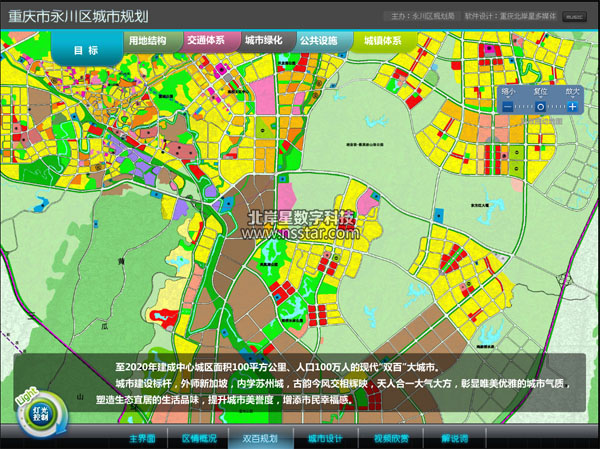The image size is (600, 449).
Task: Click the round reset-view (复位) button
Action: point(541,105)
